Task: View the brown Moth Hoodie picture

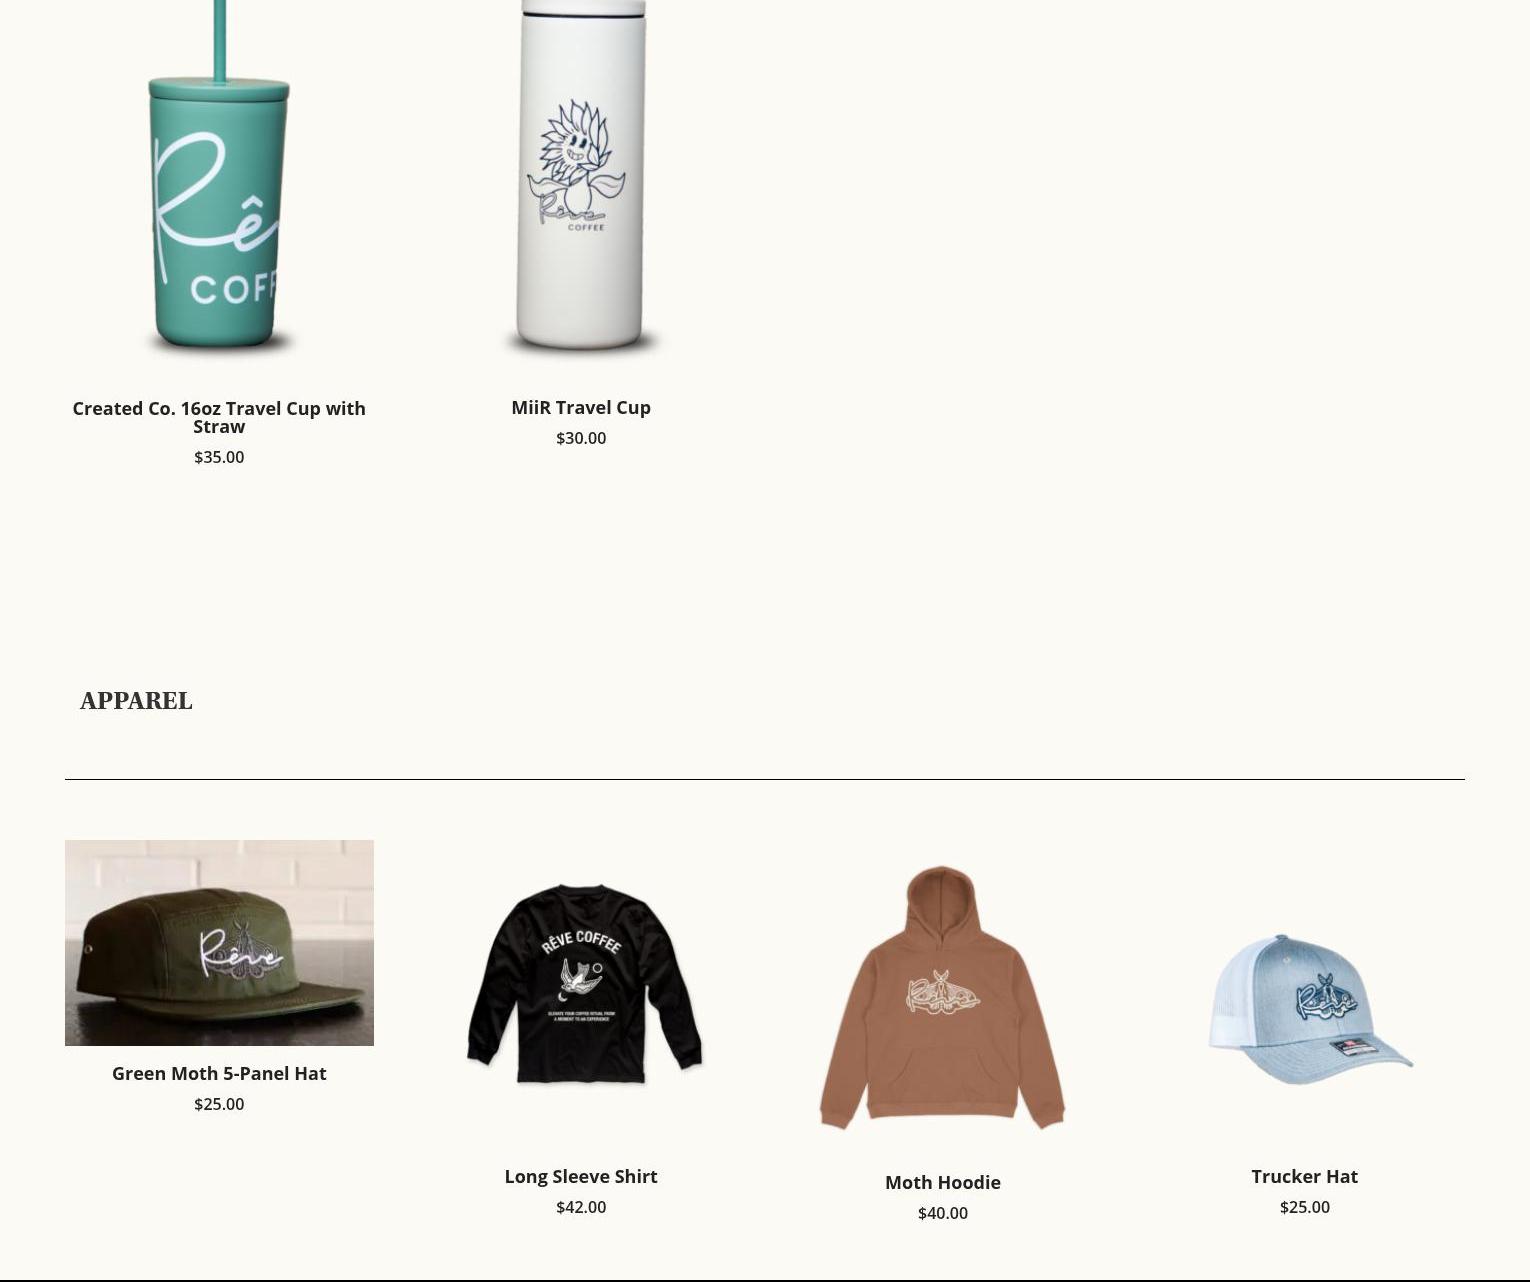Action: point(943,997)
